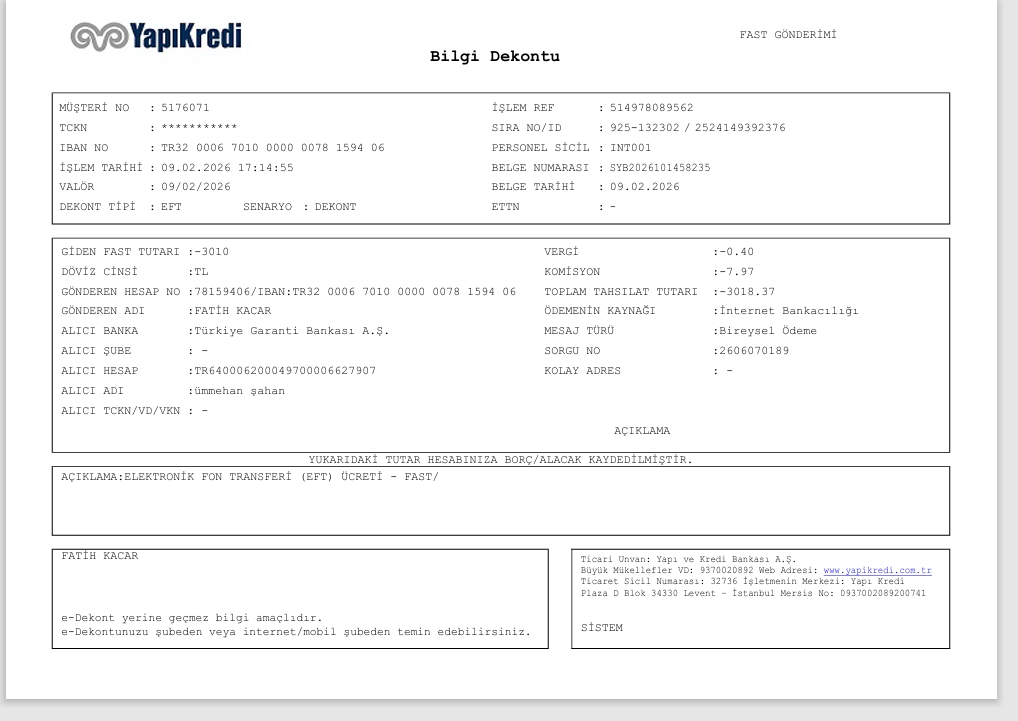The height and width of the screenshot is (721, 1018).
Task: Select the BELGE NUMARASI value SYB2026101458235
Action: tap(660, 167)
